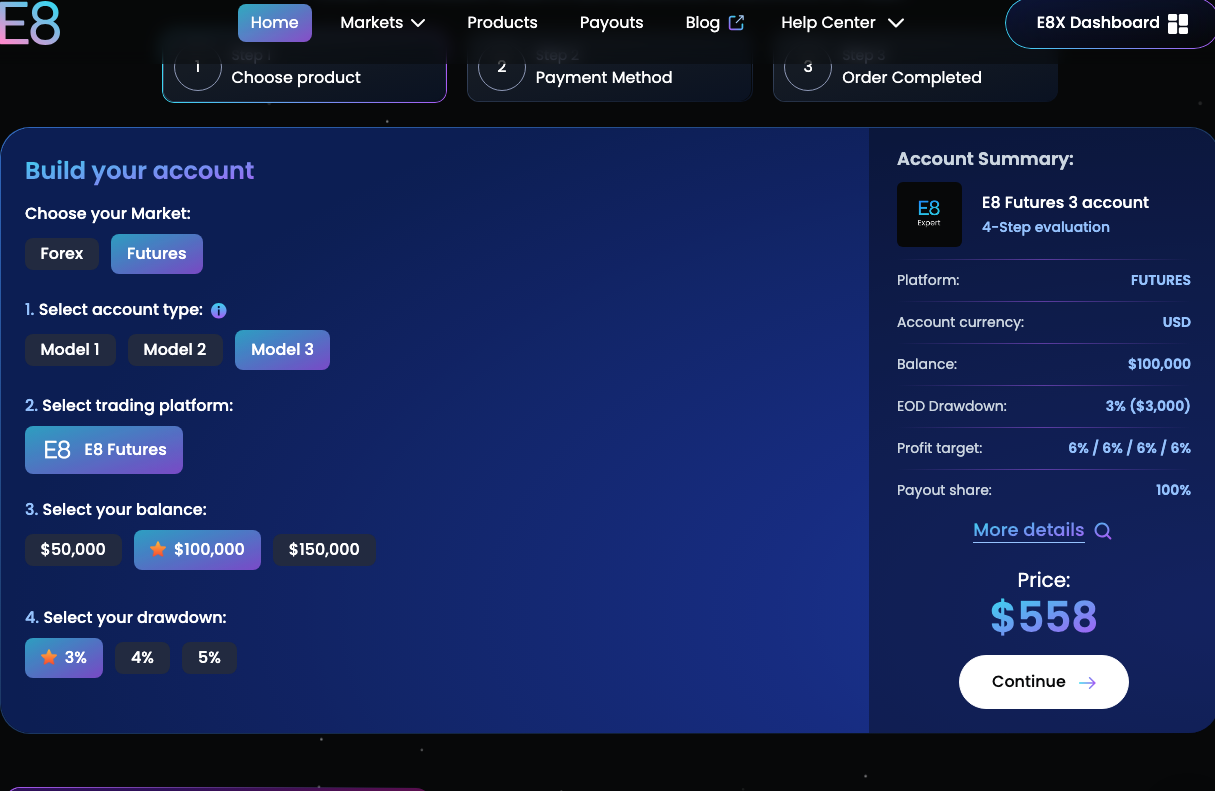This screenshot has width=1215, height=791.
Task: Expand the Markets dropdown menu
Action: point(382,23)
